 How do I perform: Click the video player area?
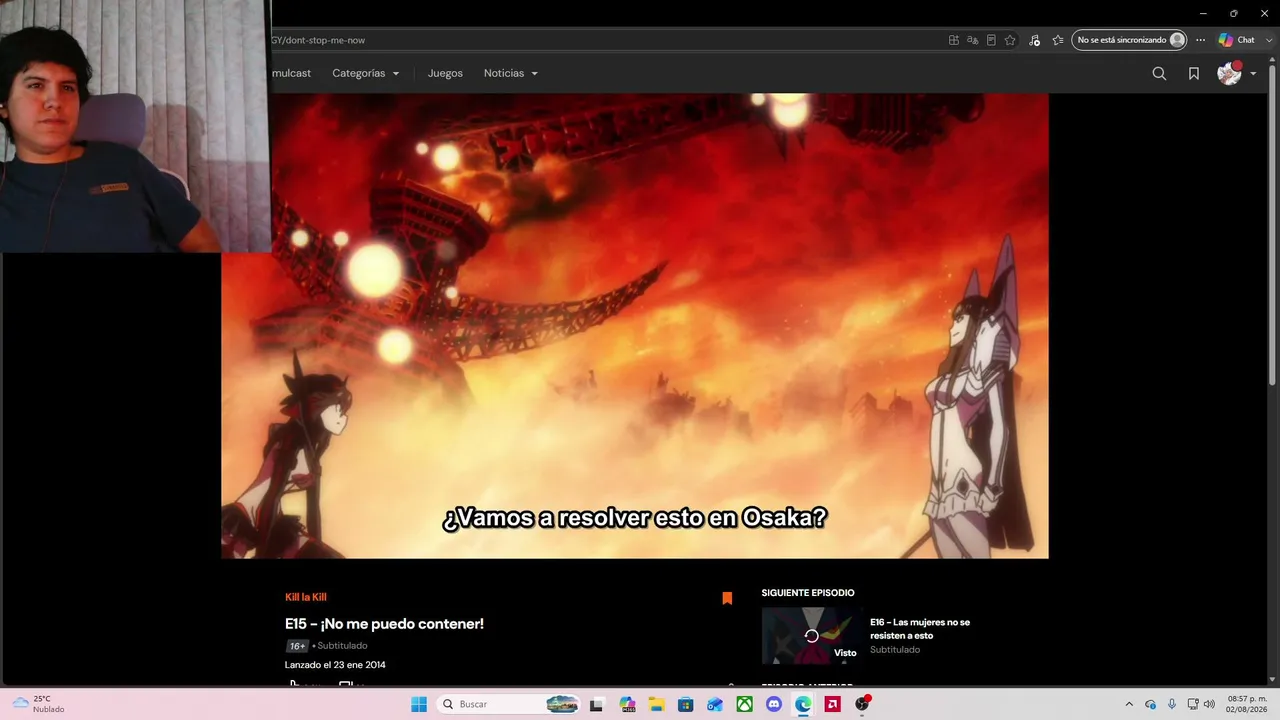click(x=634, y=326)
